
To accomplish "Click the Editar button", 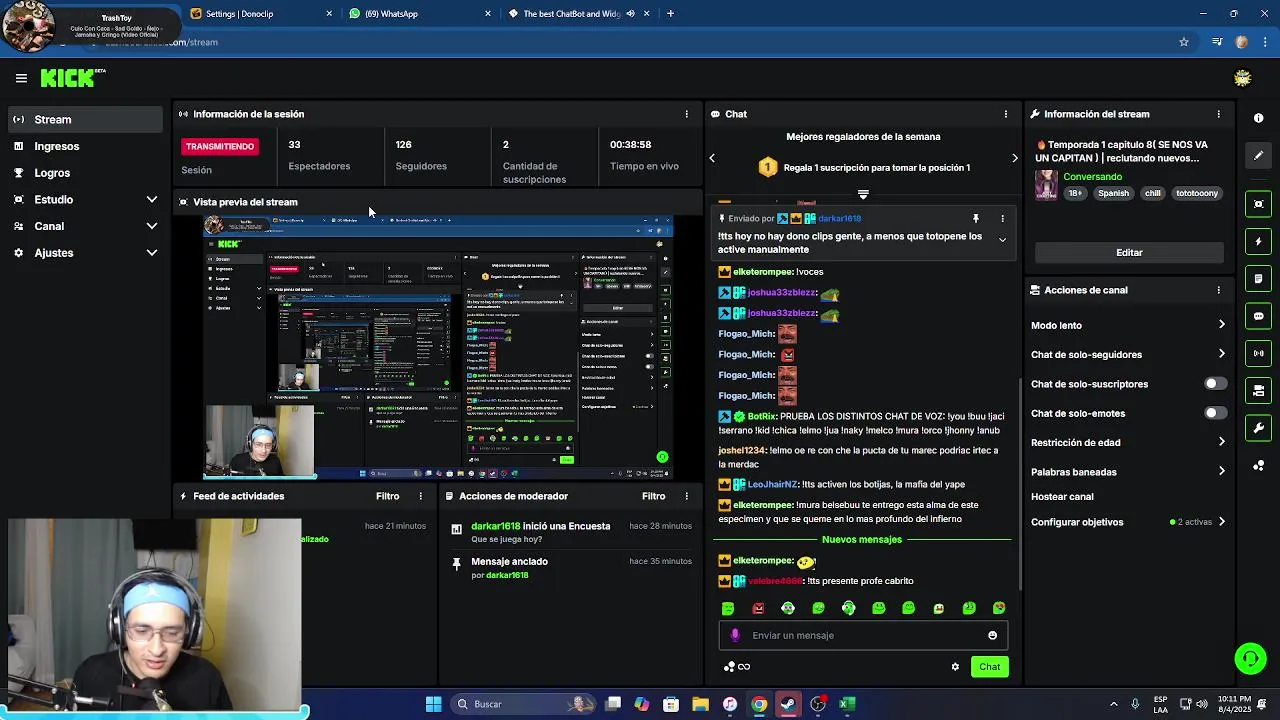I will (x=1129, y=253).
